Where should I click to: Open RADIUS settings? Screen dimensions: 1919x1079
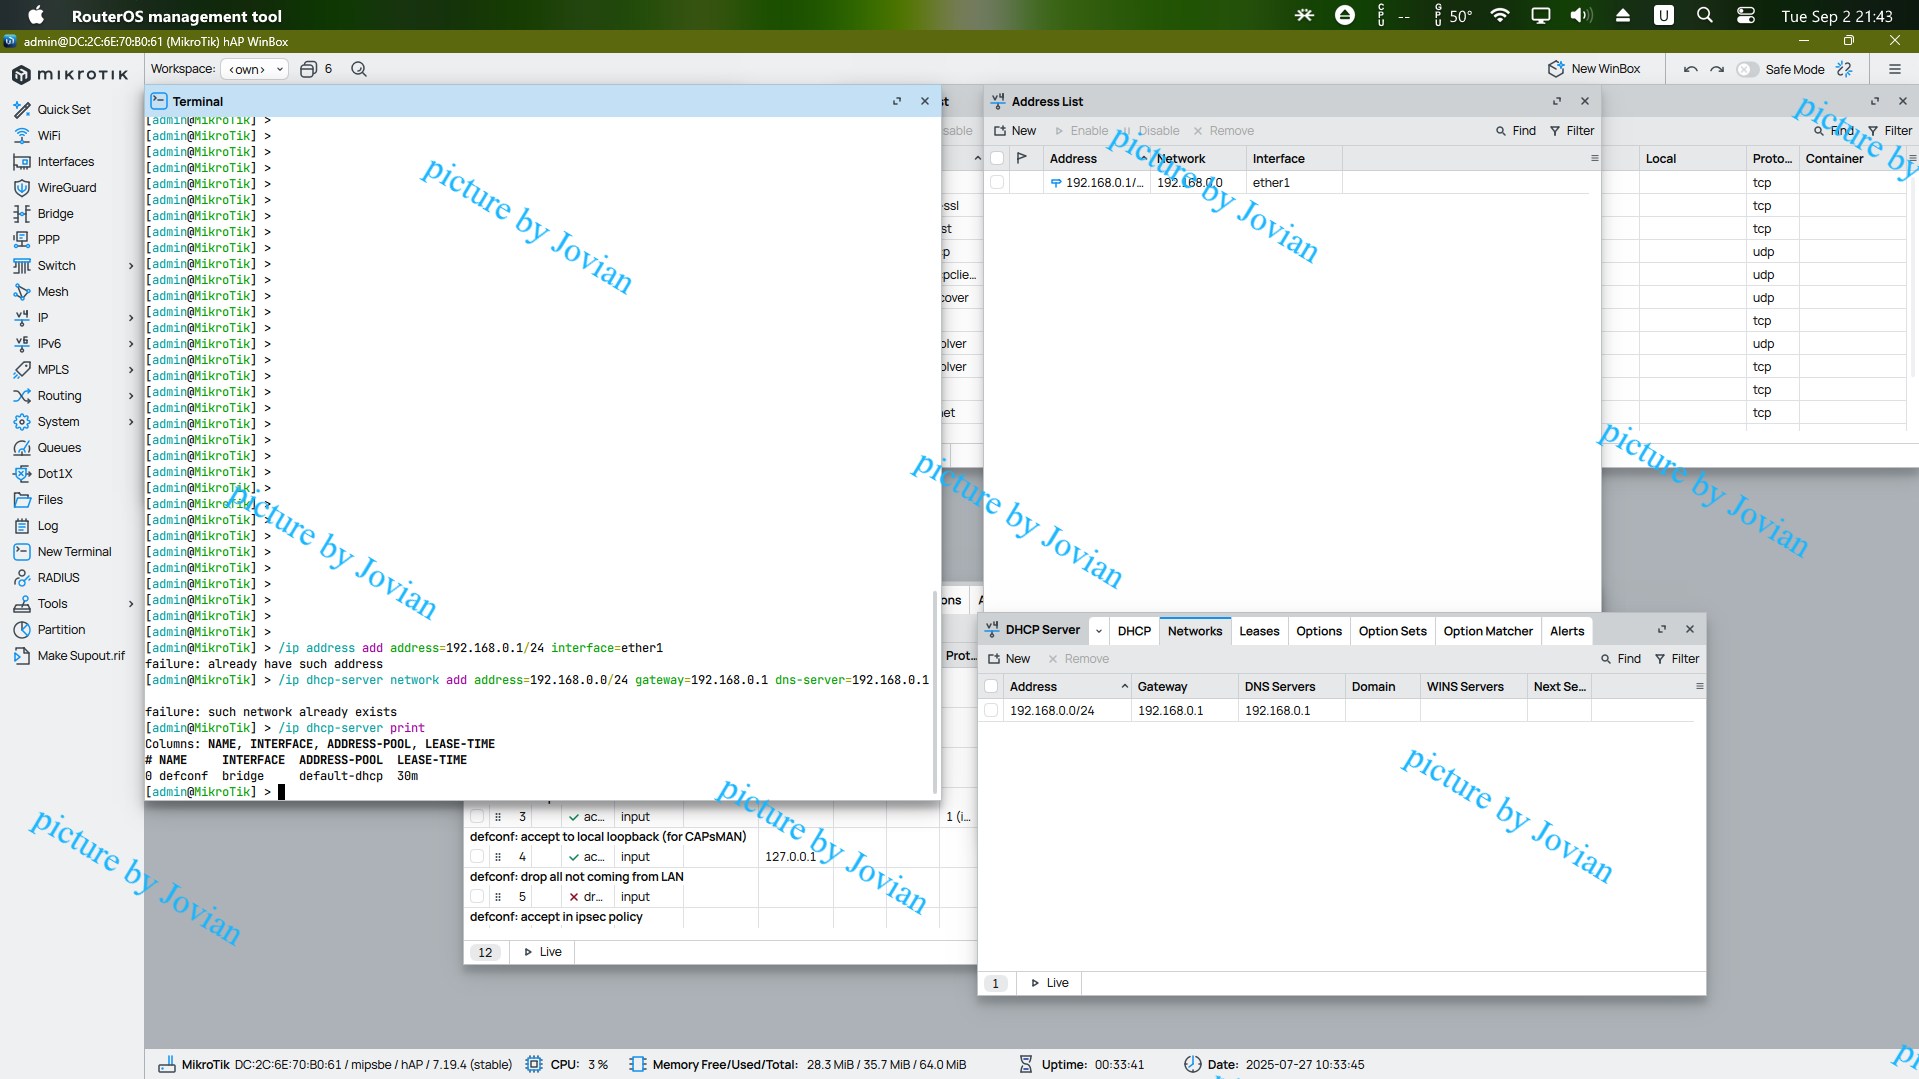tap(58, 578)
